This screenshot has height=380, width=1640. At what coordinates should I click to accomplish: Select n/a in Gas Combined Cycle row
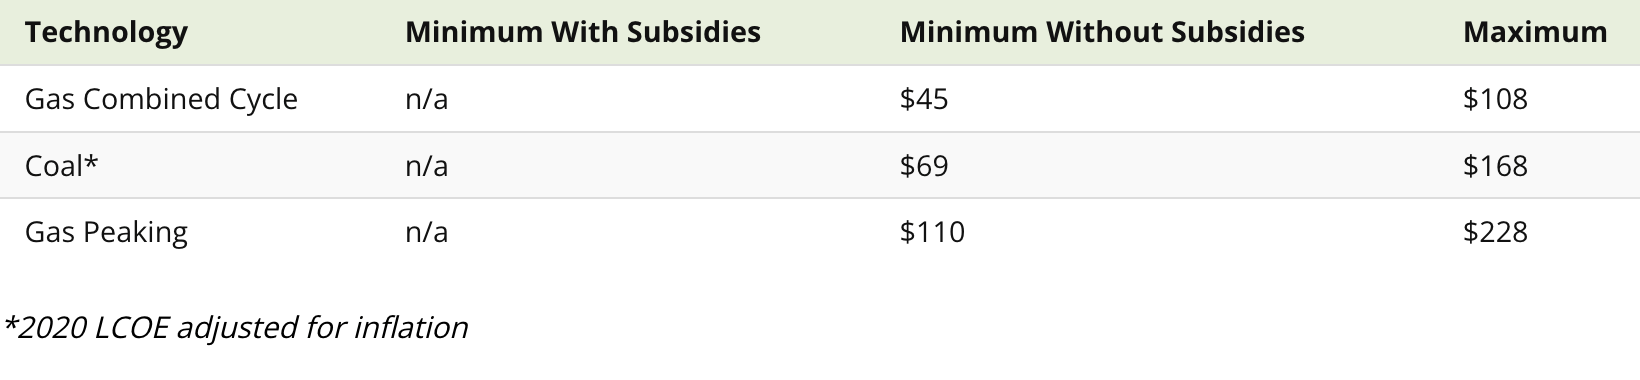[x=427, y=99]
